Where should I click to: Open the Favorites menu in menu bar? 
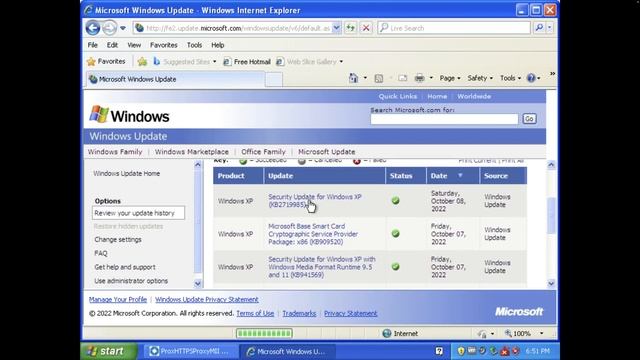coord(164,45)
